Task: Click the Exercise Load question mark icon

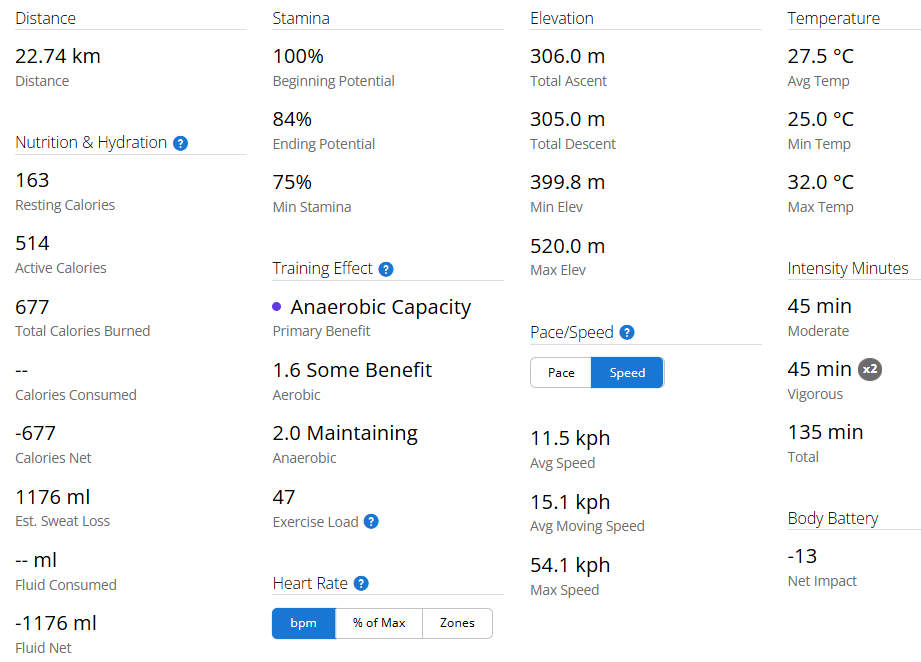Action: pos(371,521)
